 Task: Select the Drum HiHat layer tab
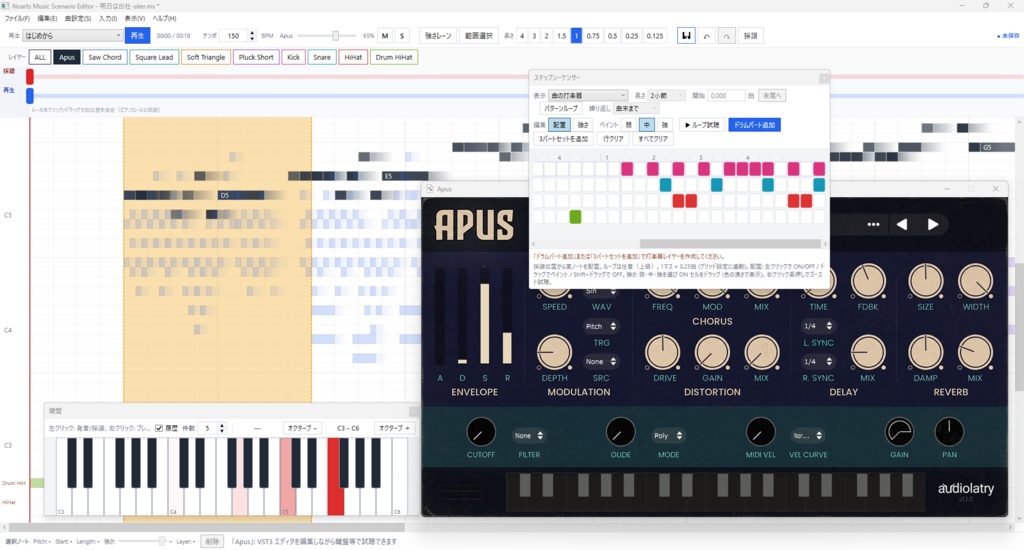[x=394, y=57]
